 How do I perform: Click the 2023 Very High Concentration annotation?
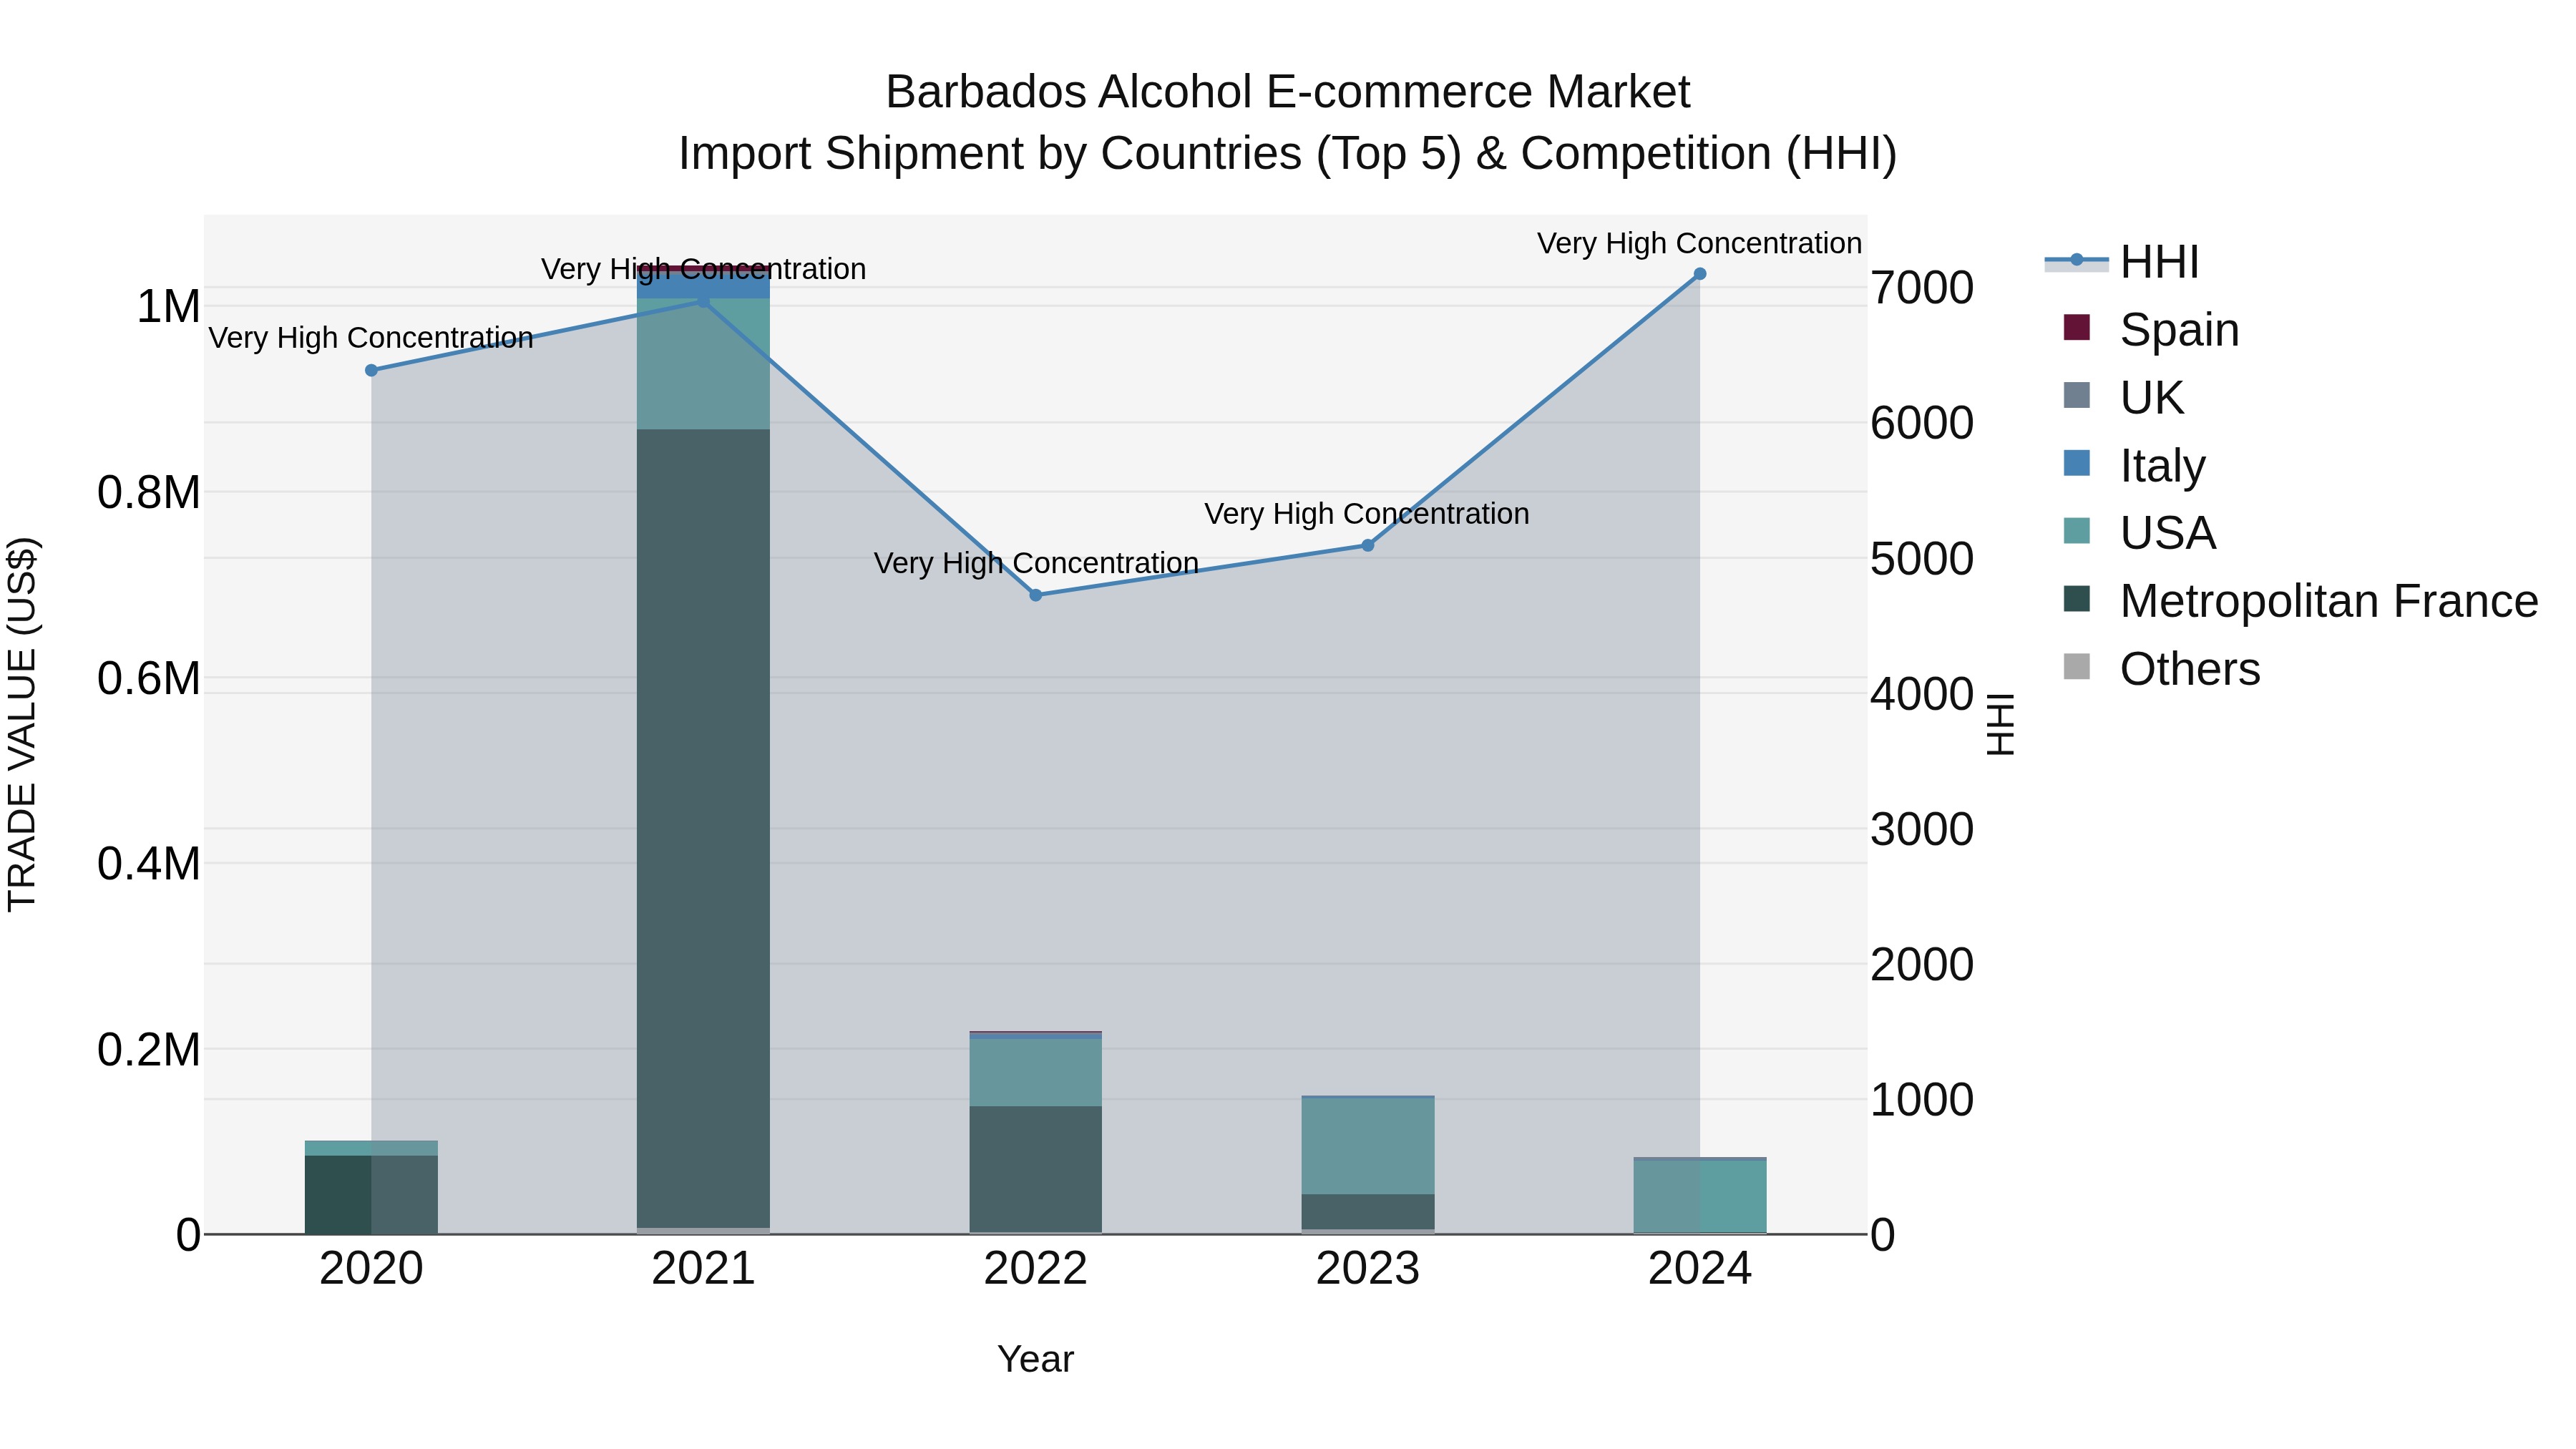(x=1367, y=514)
